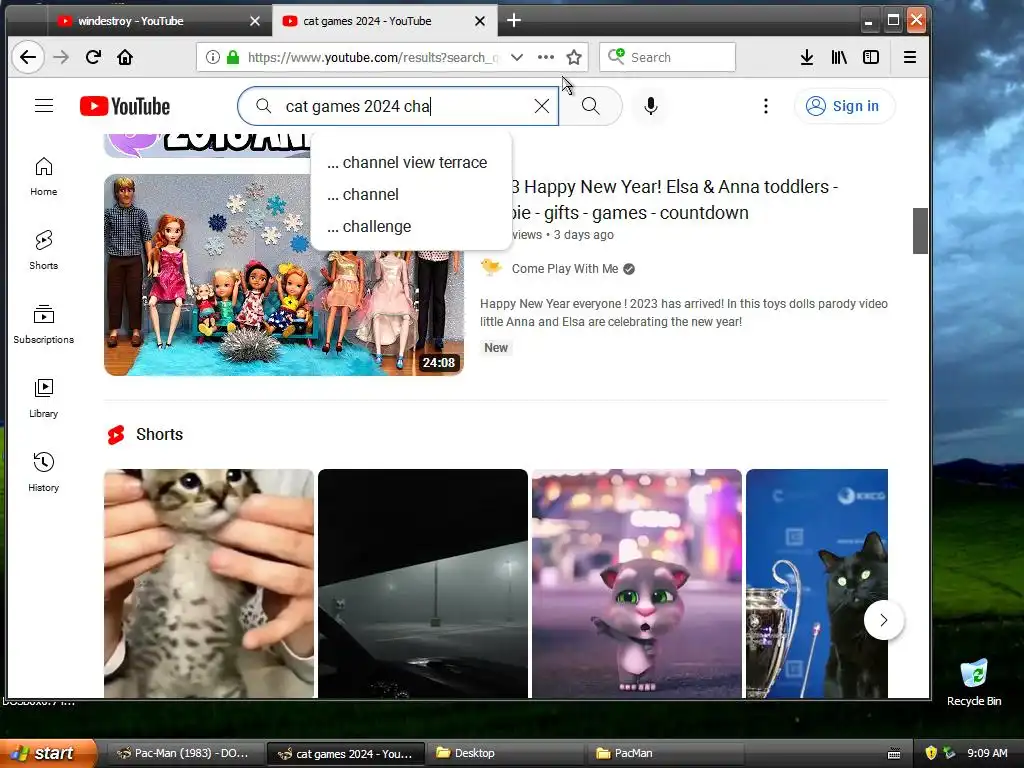The image size is (1024, 768).
Task: Close the windestroy tab
Action: (x=255, y=21)
